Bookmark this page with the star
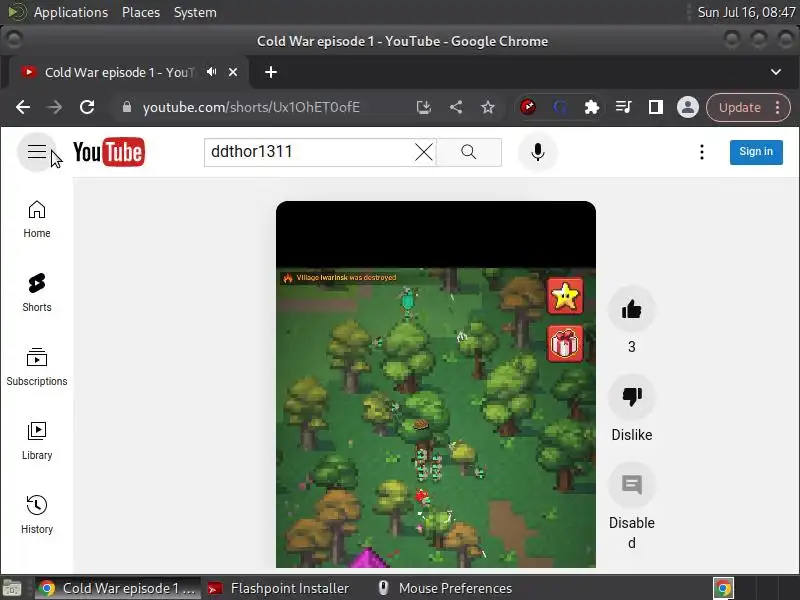Viewport: 800px width, 600px height. [x=488, y=107]
